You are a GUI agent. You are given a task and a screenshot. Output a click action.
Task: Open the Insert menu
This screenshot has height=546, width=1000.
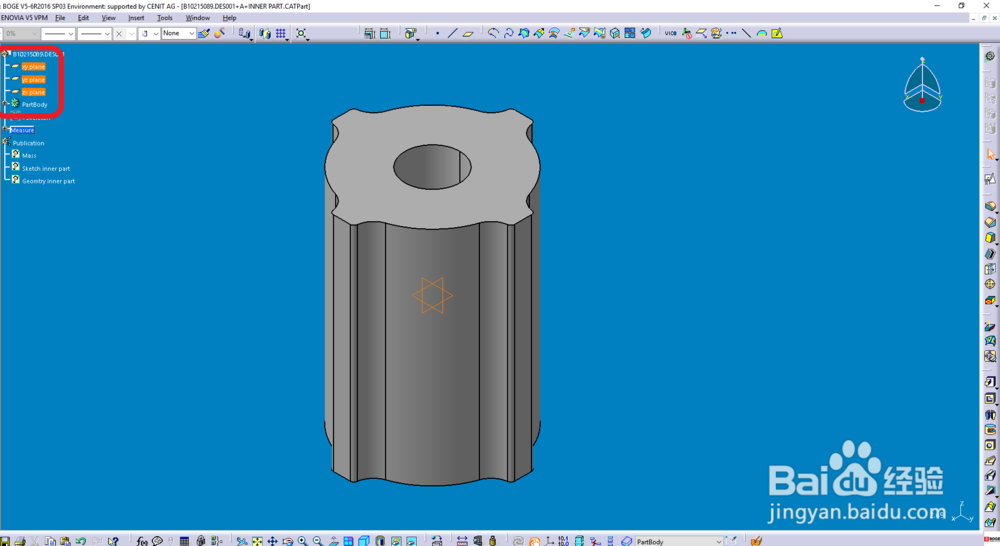136,18
